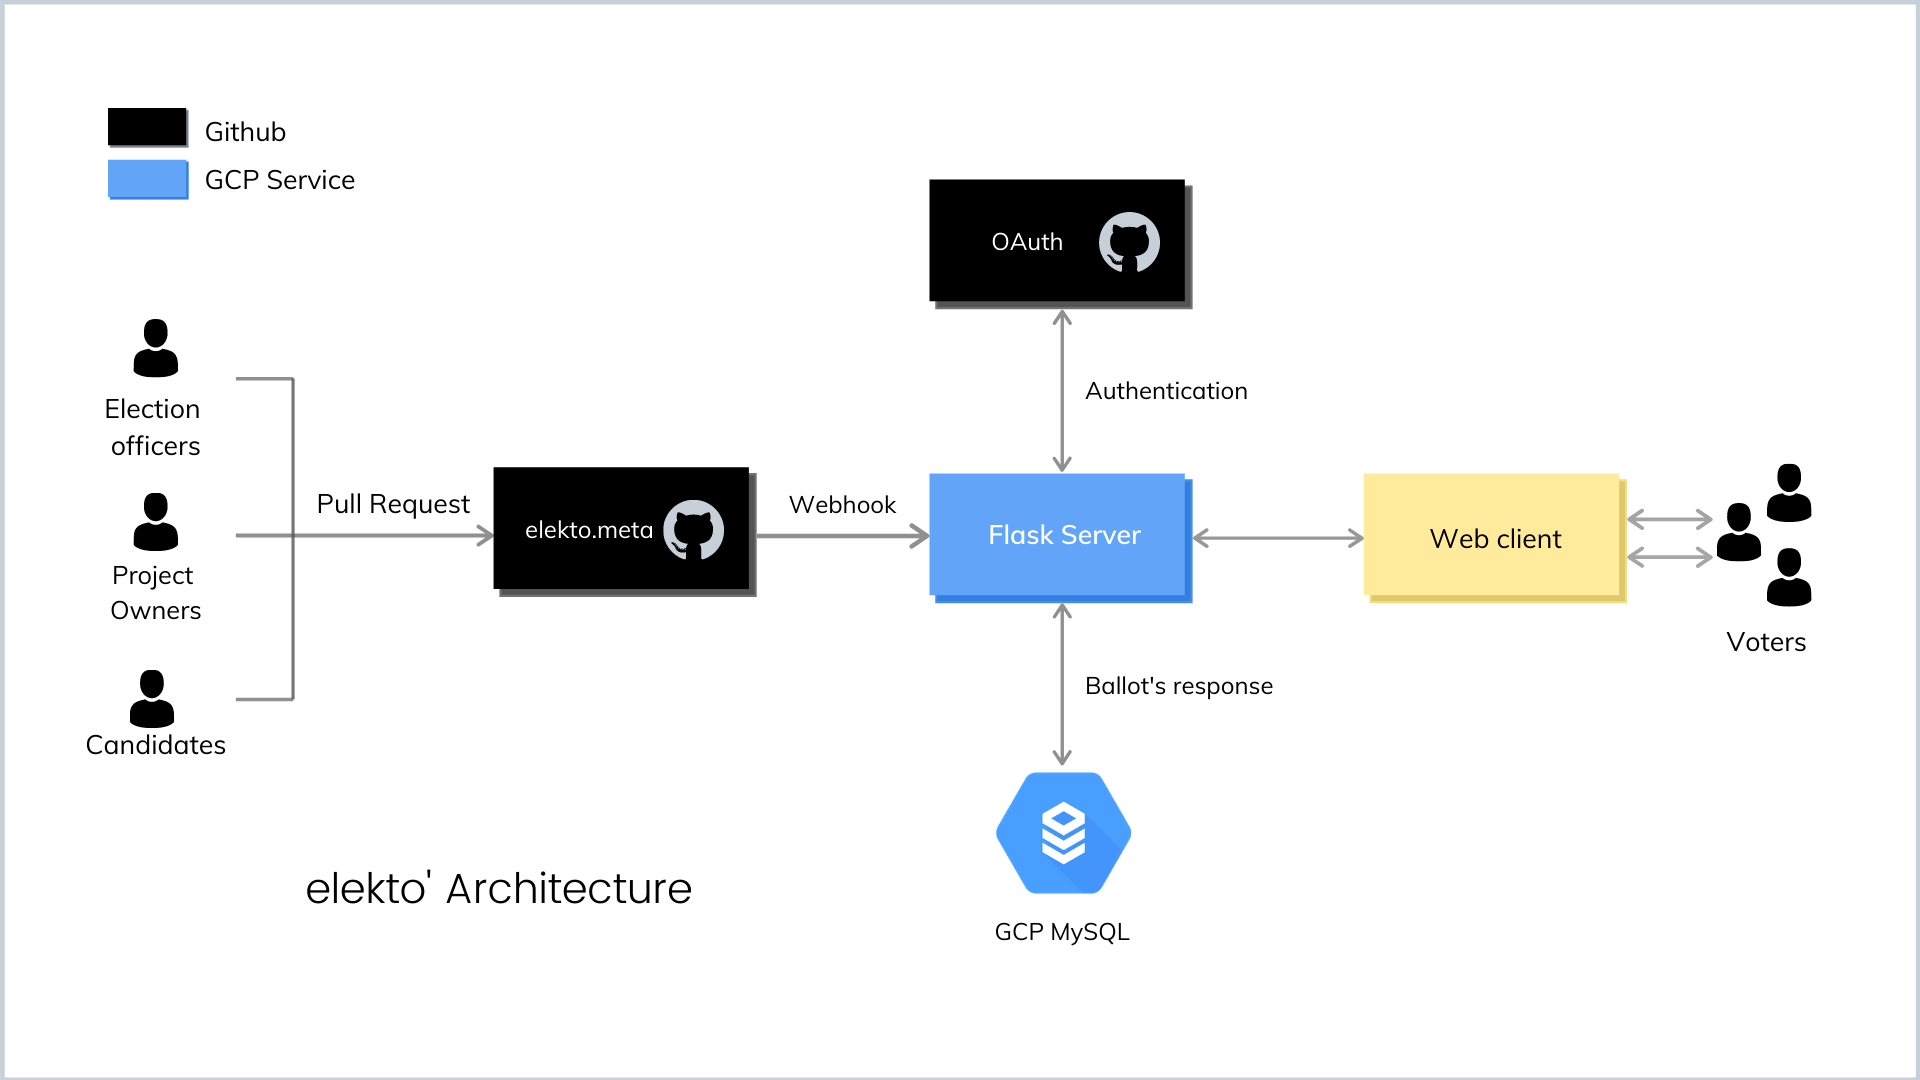Click the GCP MySQL caption
Viewport: 1920px width, 1080px height.
(1062, 932)
